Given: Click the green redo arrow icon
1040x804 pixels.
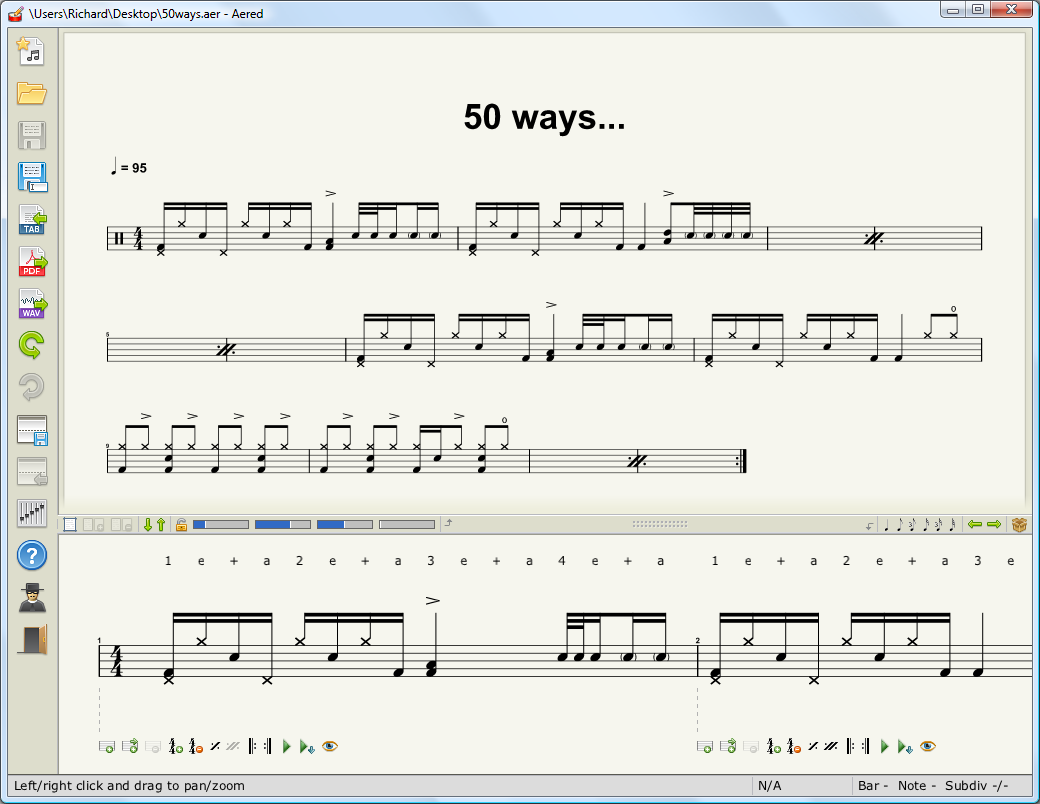Looking at the screenshot, I should click(31, 346).
